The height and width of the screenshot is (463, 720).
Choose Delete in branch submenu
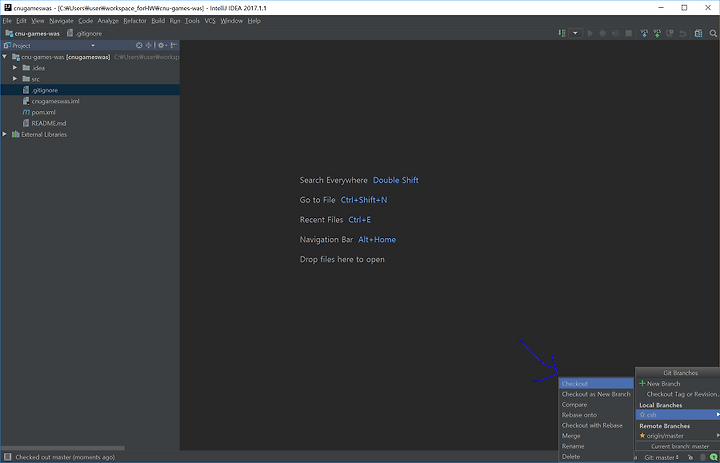coord(596,457)
